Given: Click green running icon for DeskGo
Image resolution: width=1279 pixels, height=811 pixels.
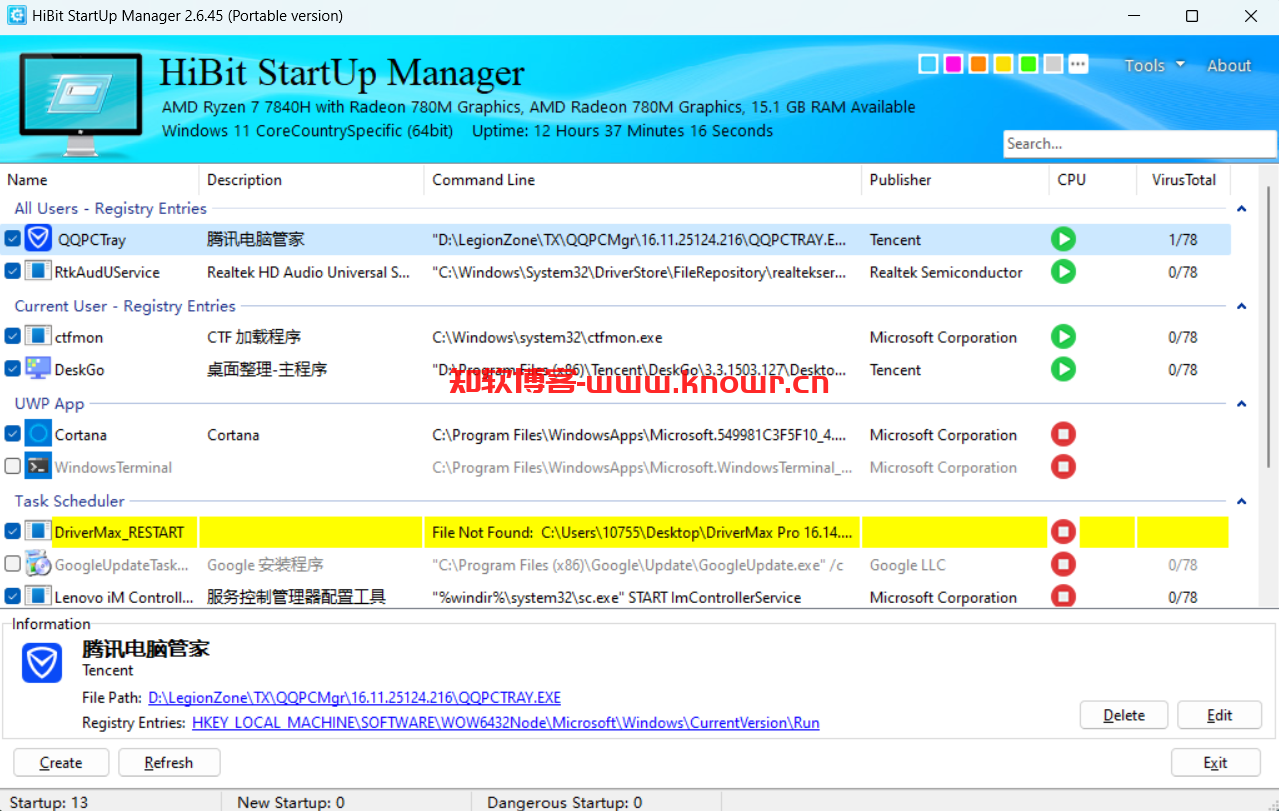Looking at the screenshot, I should tap(1063, 369).
